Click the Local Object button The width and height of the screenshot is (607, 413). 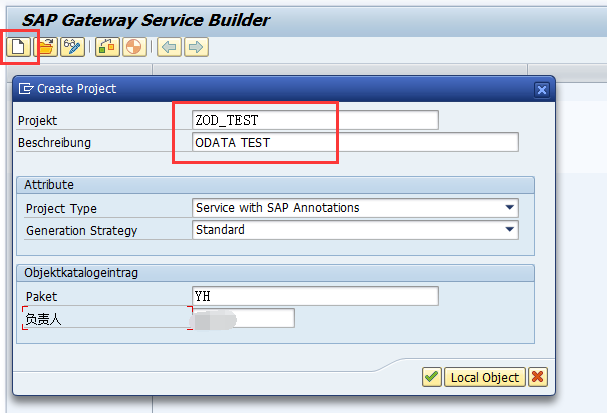pos(485,377)
